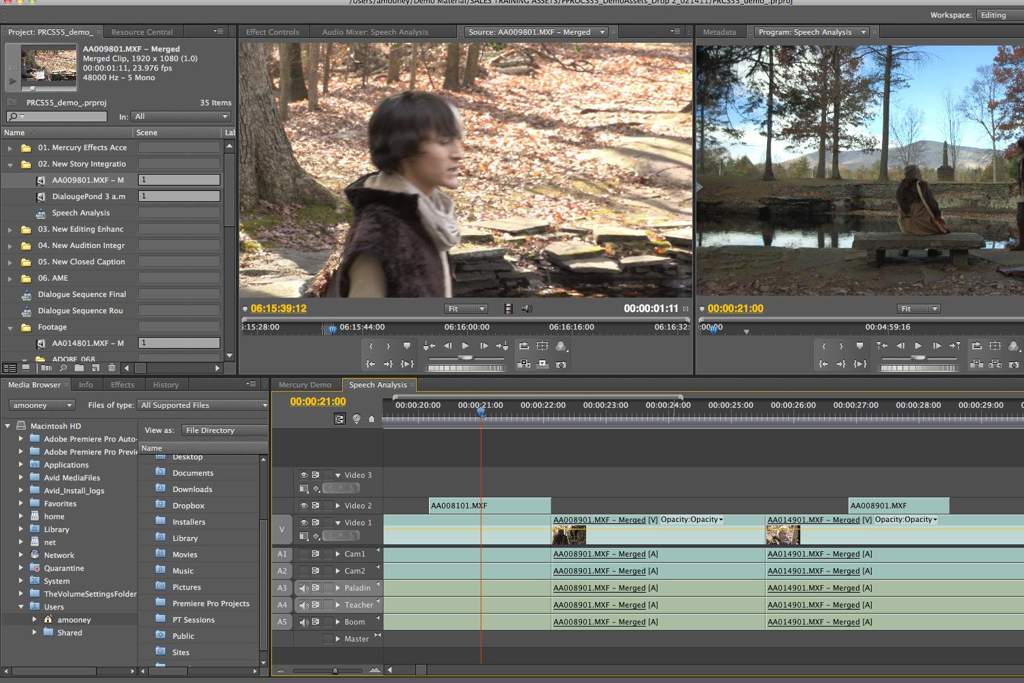Open the Premiere Pro Projects folder

(x=211, y=603)
